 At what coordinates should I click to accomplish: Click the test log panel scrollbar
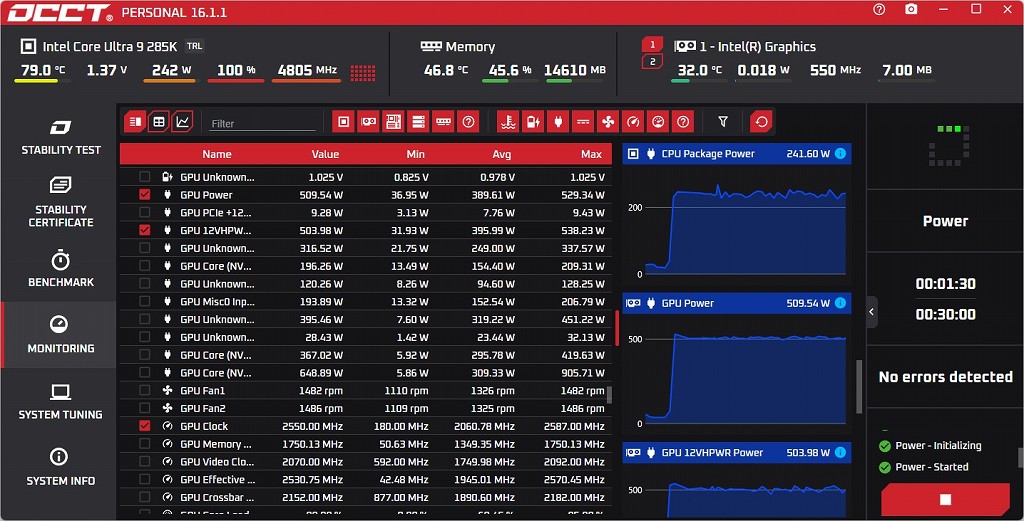click(1020, 457)
